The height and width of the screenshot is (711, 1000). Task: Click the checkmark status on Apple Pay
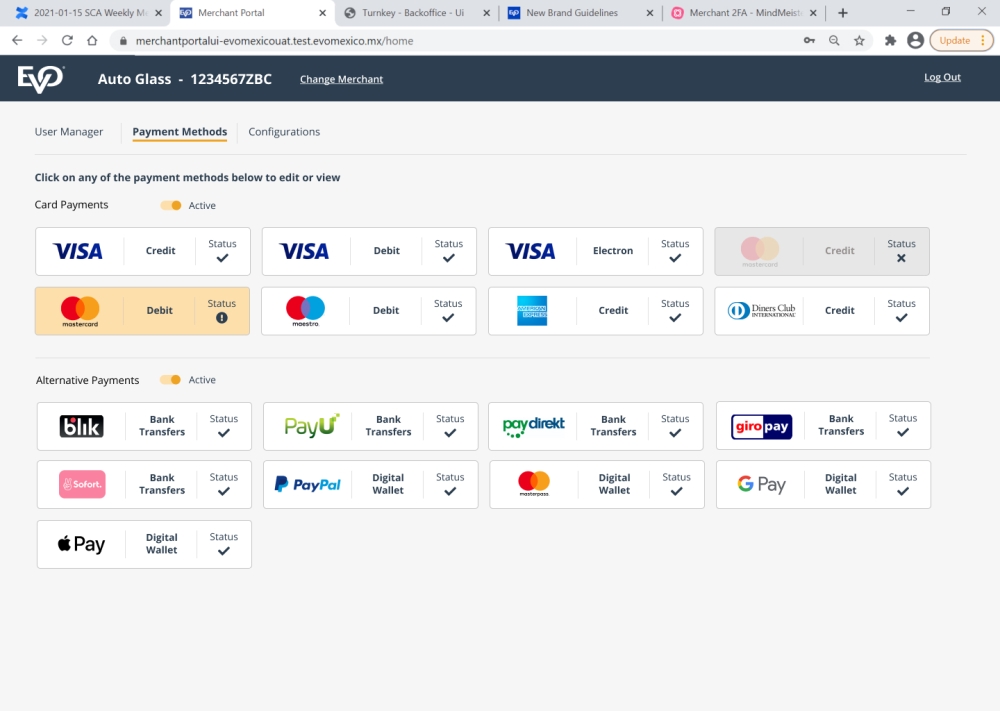click(223, 551)
